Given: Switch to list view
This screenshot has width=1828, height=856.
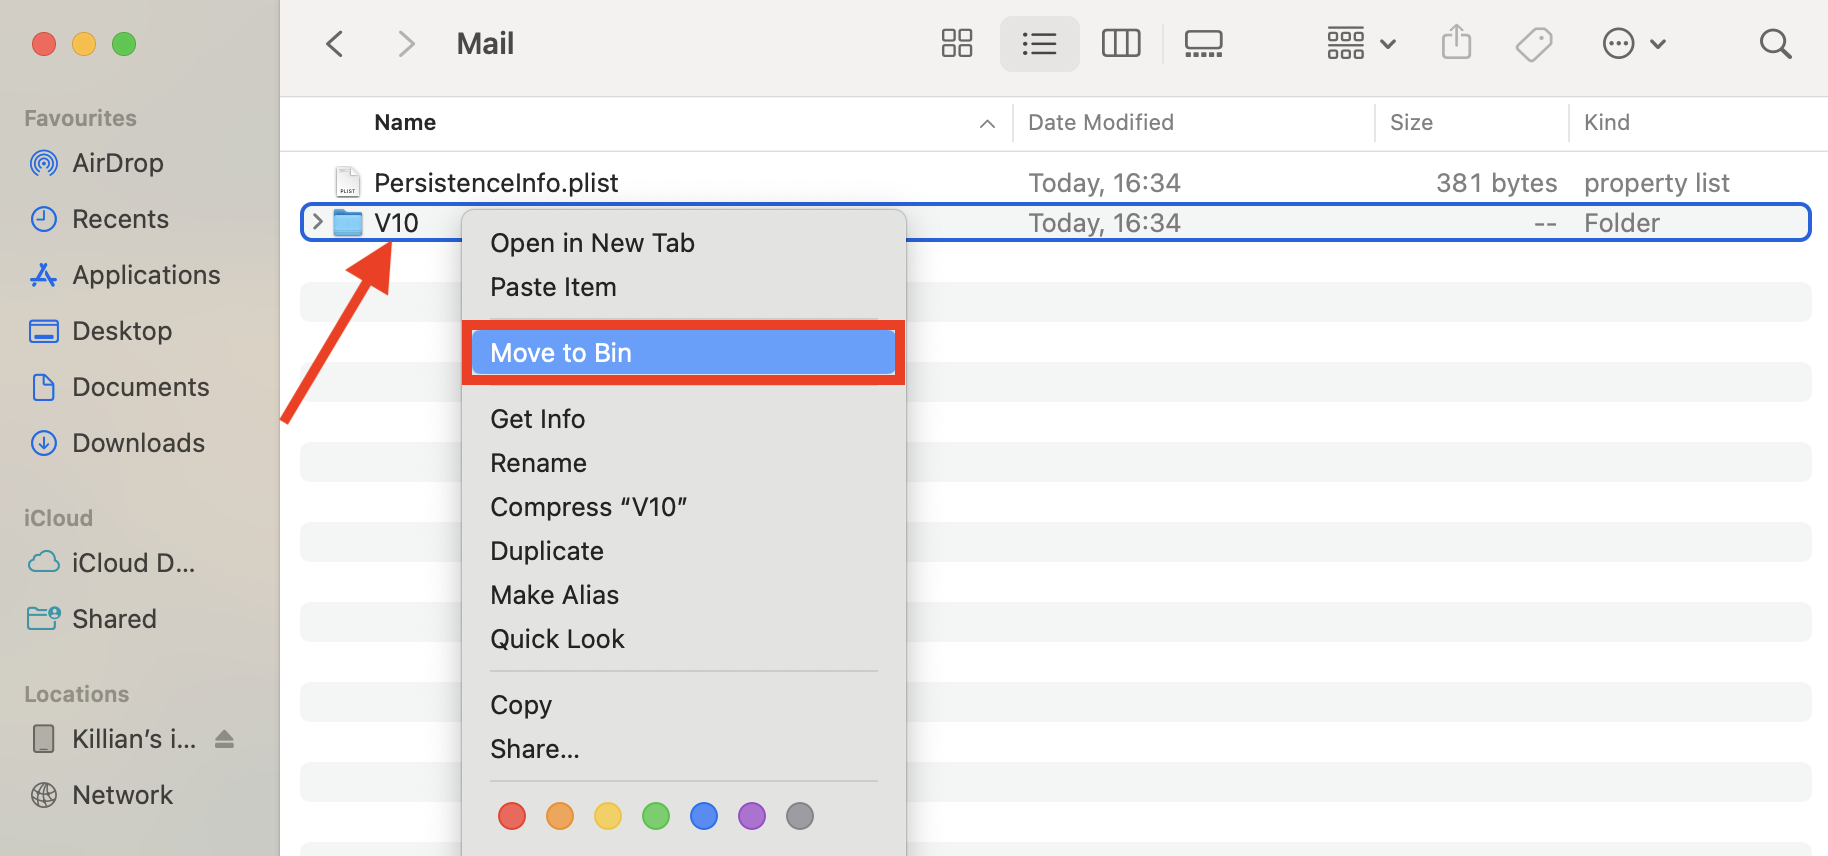Looking at the screenshot, I should point(1039,44).
